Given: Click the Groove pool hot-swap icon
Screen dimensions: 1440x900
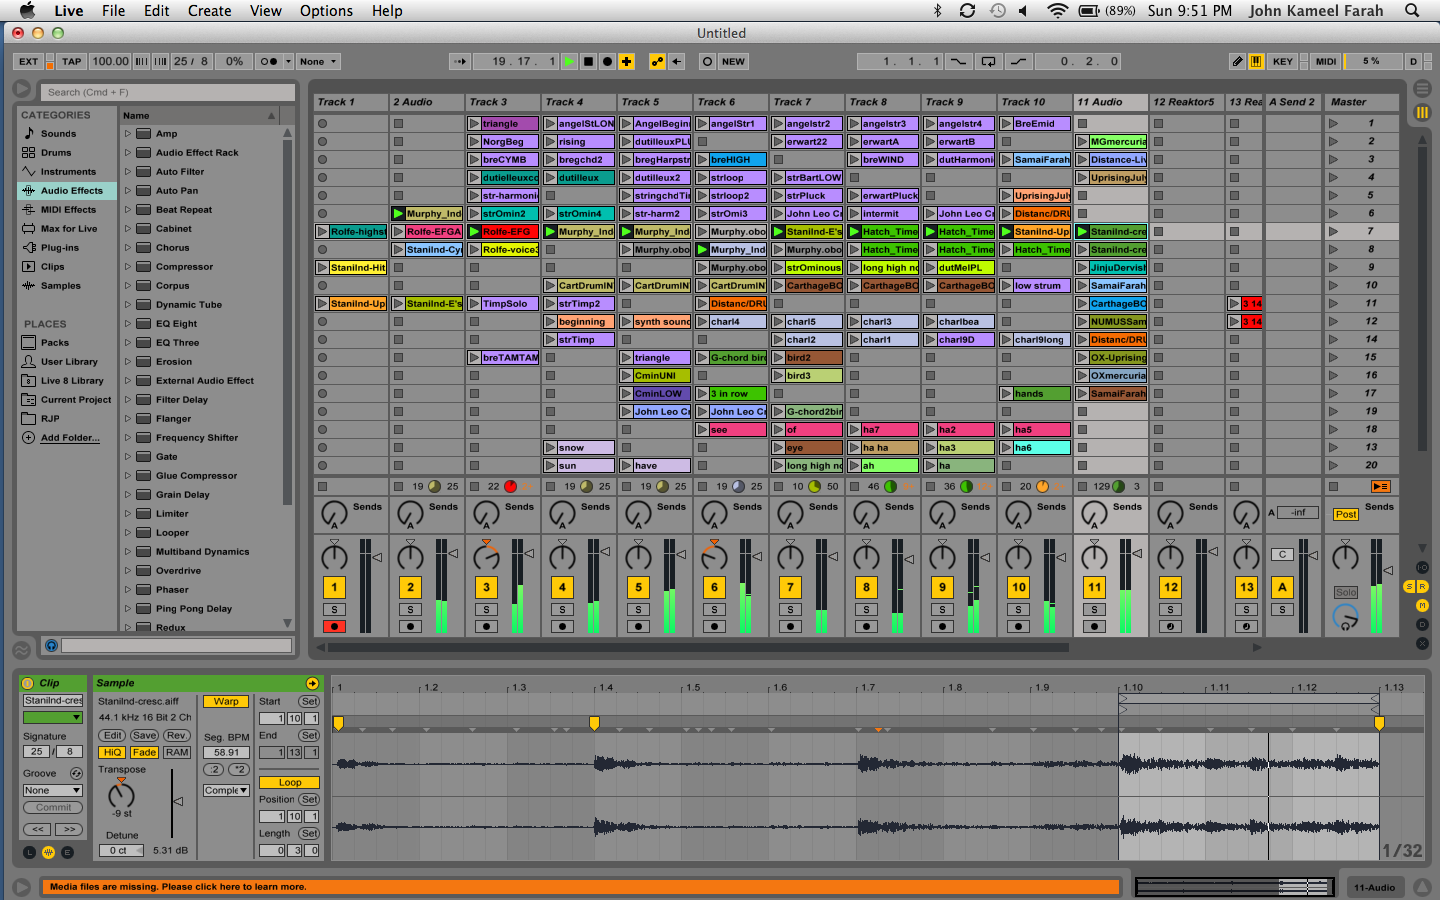Looking at the screenshot, I should [x=76, y=773].
